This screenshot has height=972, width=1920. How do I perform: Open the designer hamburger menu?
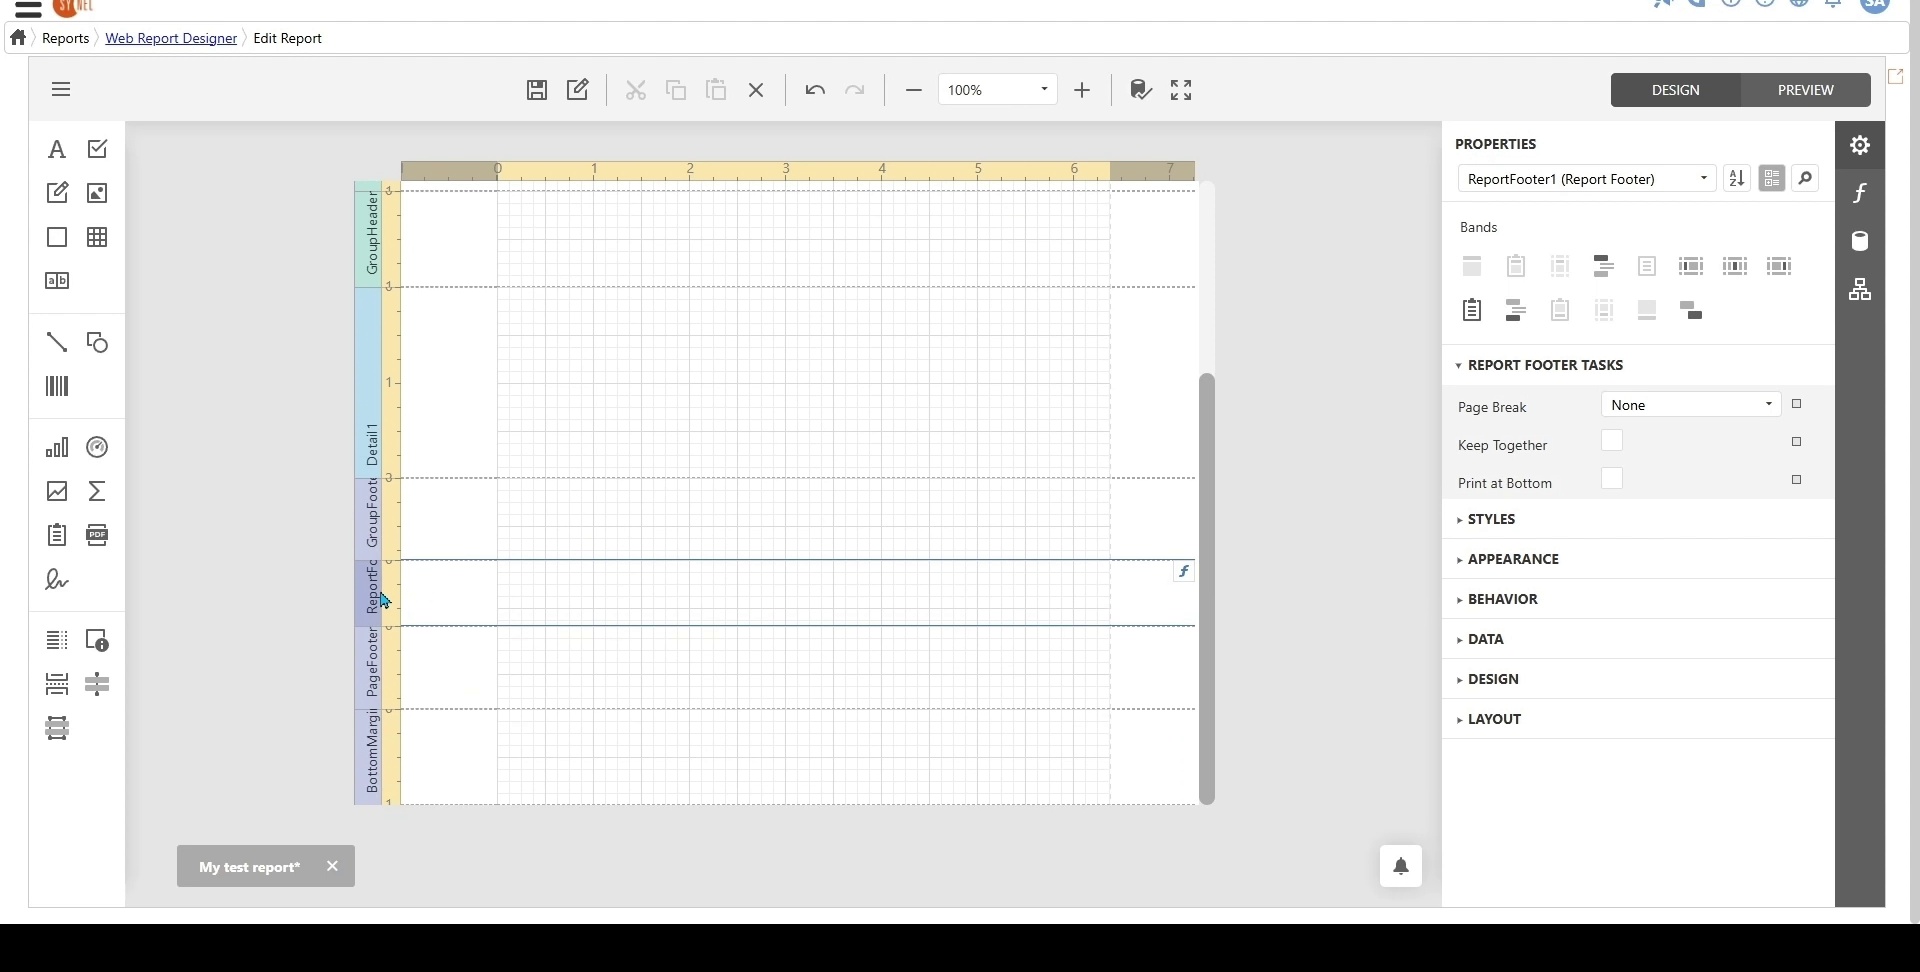pos(62,90)
